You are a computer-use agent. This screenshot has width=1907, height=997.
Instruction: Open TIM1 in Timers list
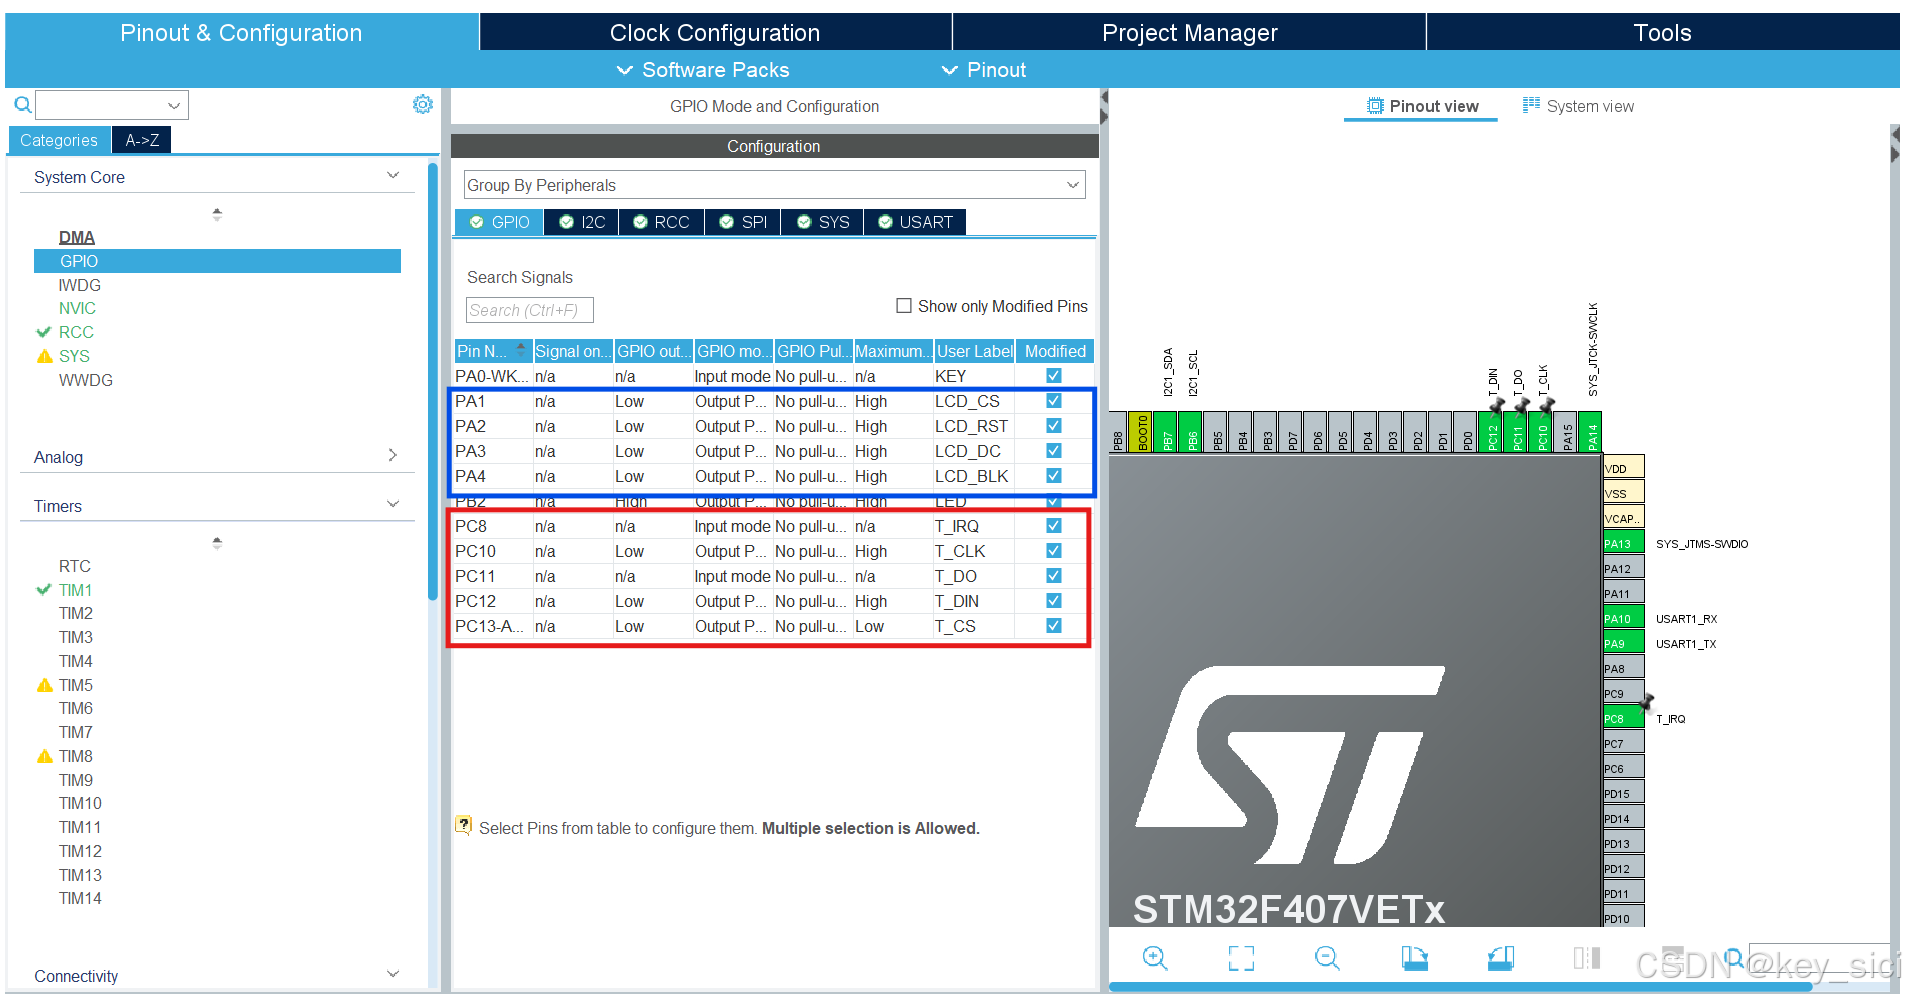click(75, 590)
